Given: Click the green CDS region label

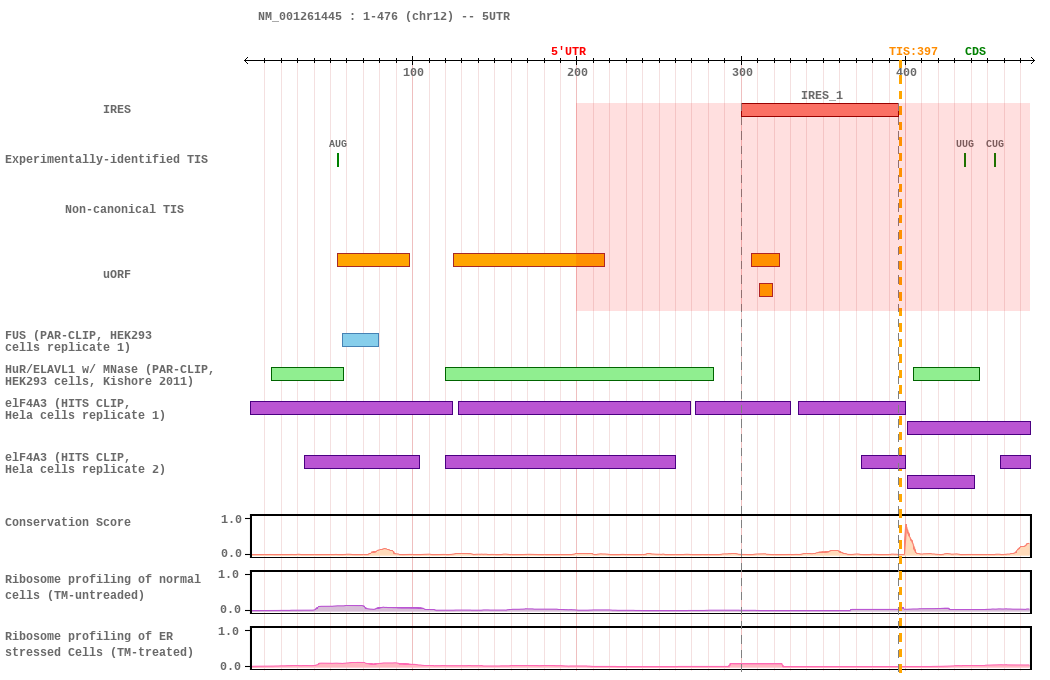Looking at the screenshot, I should pyautogui.click(x=975, y=52).
